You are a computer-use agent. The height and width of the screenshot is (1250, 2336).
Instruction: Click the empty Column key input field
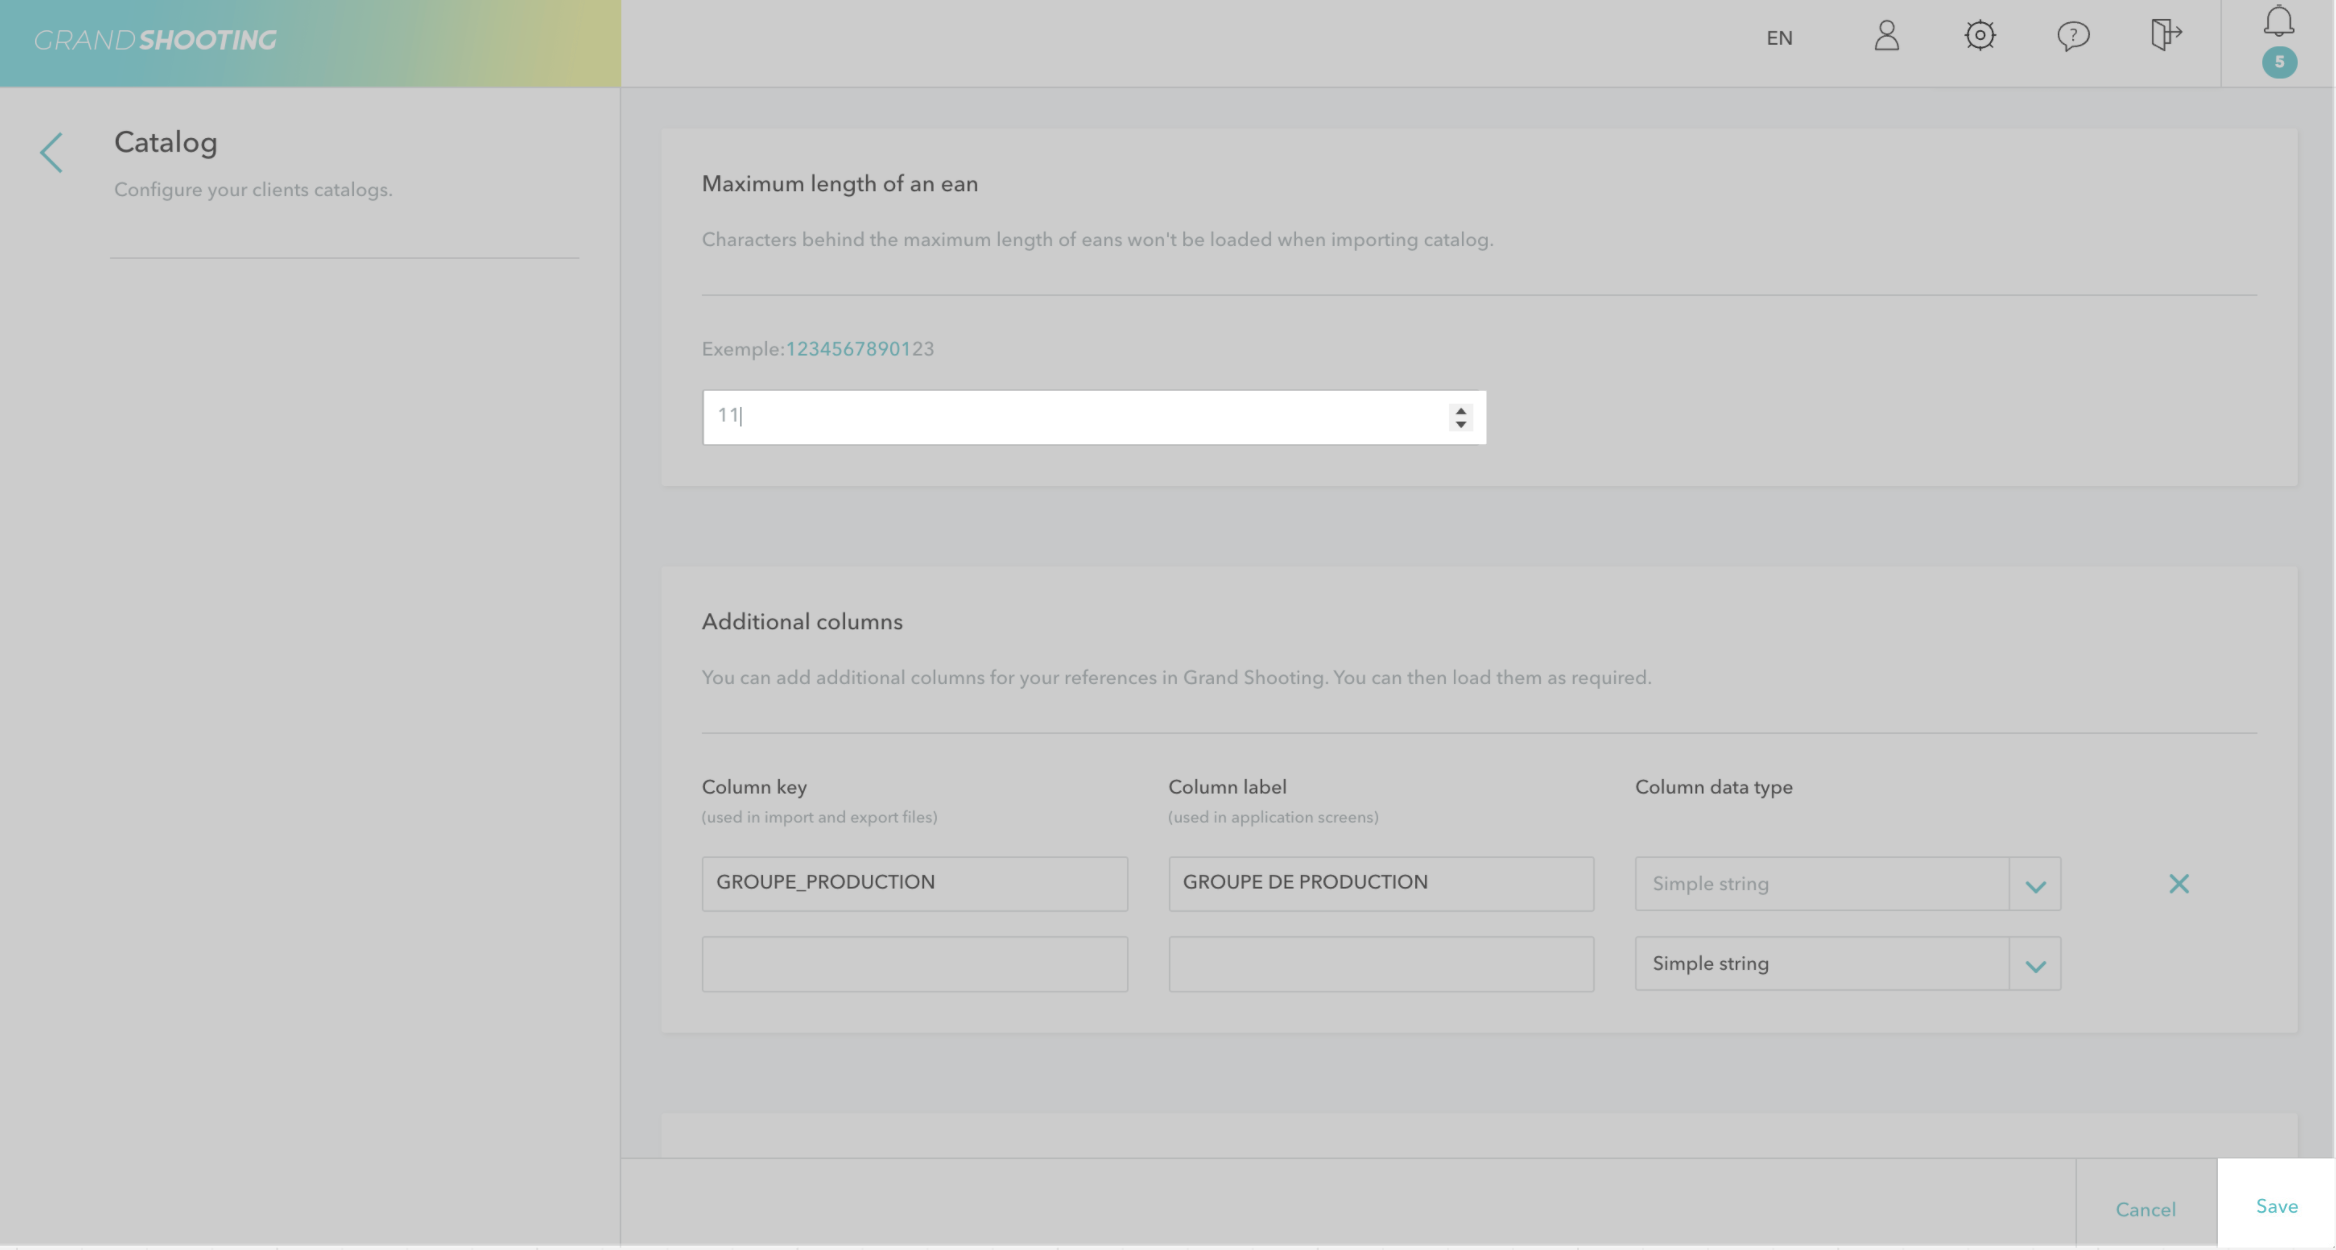(914, 964)
